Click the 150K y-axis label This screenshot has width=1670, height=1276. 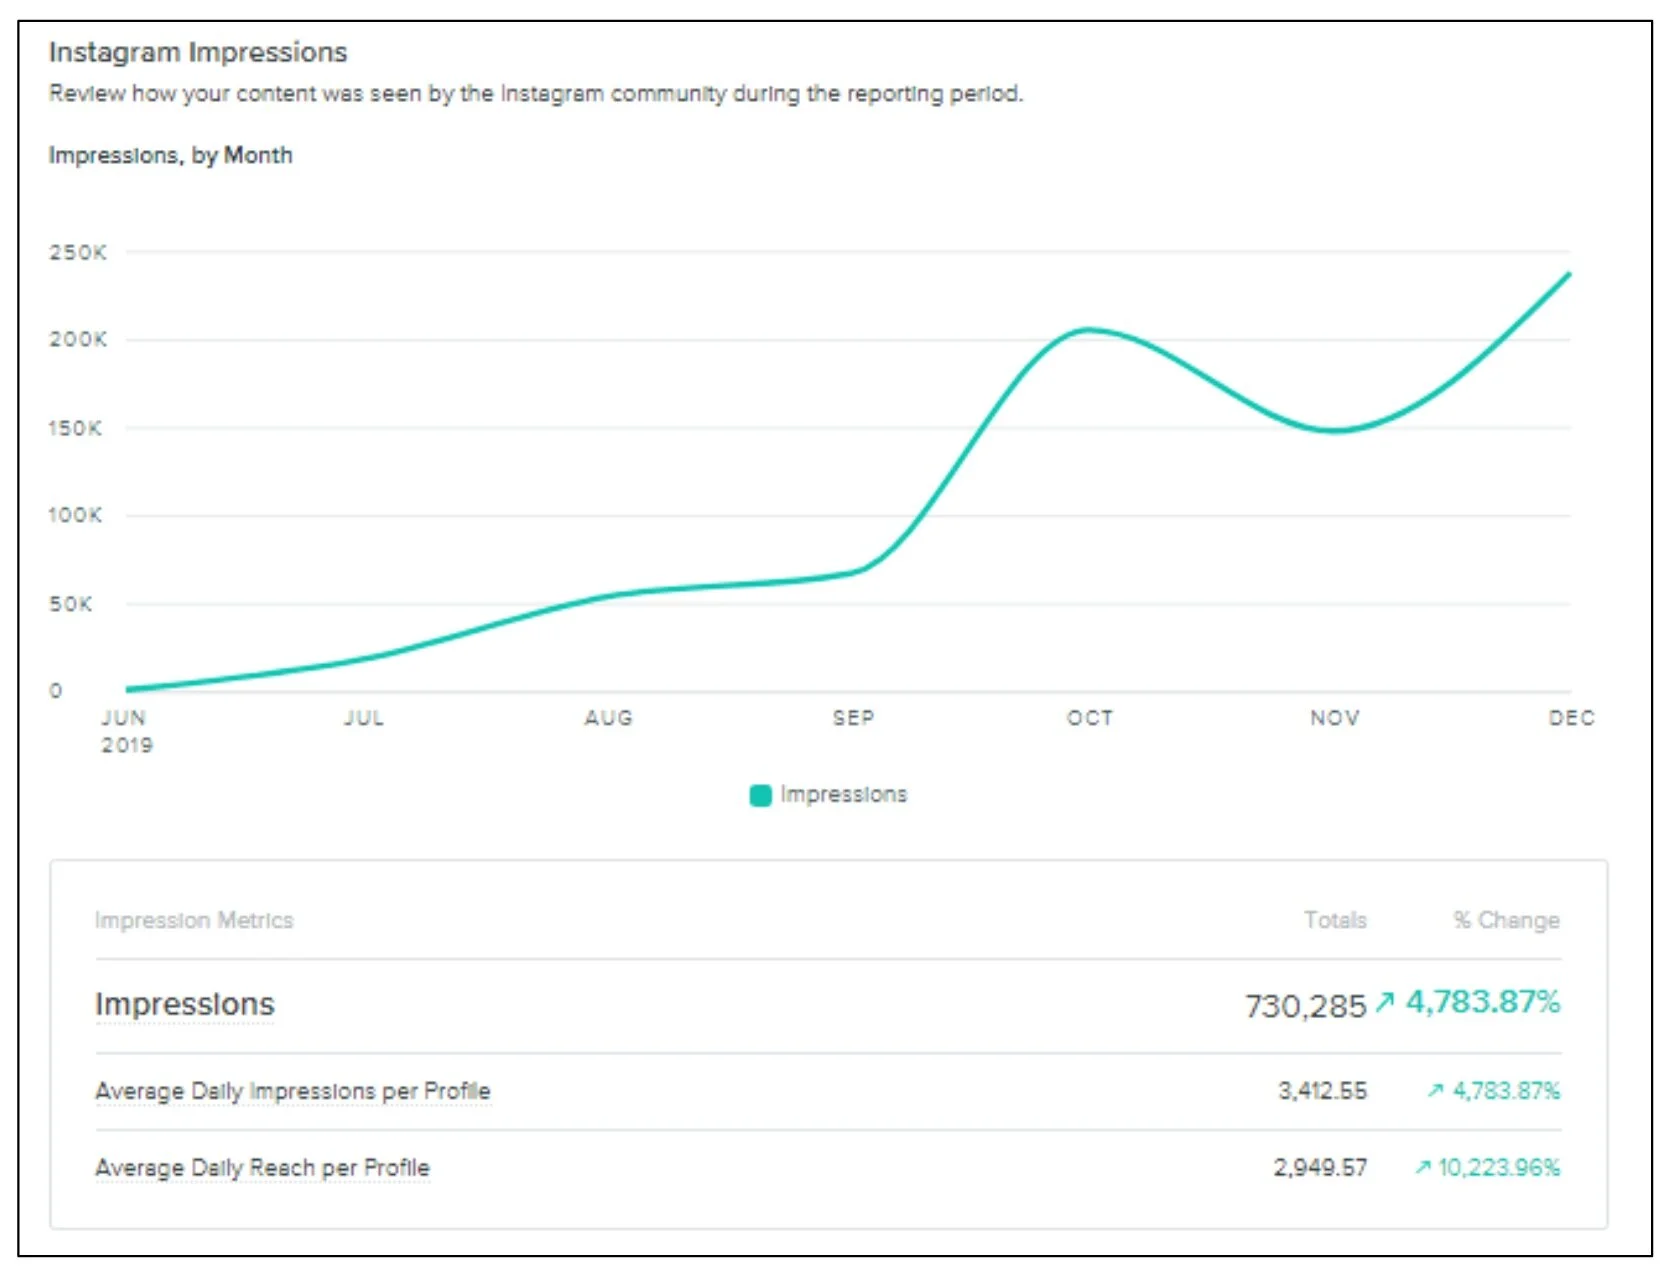75,429
